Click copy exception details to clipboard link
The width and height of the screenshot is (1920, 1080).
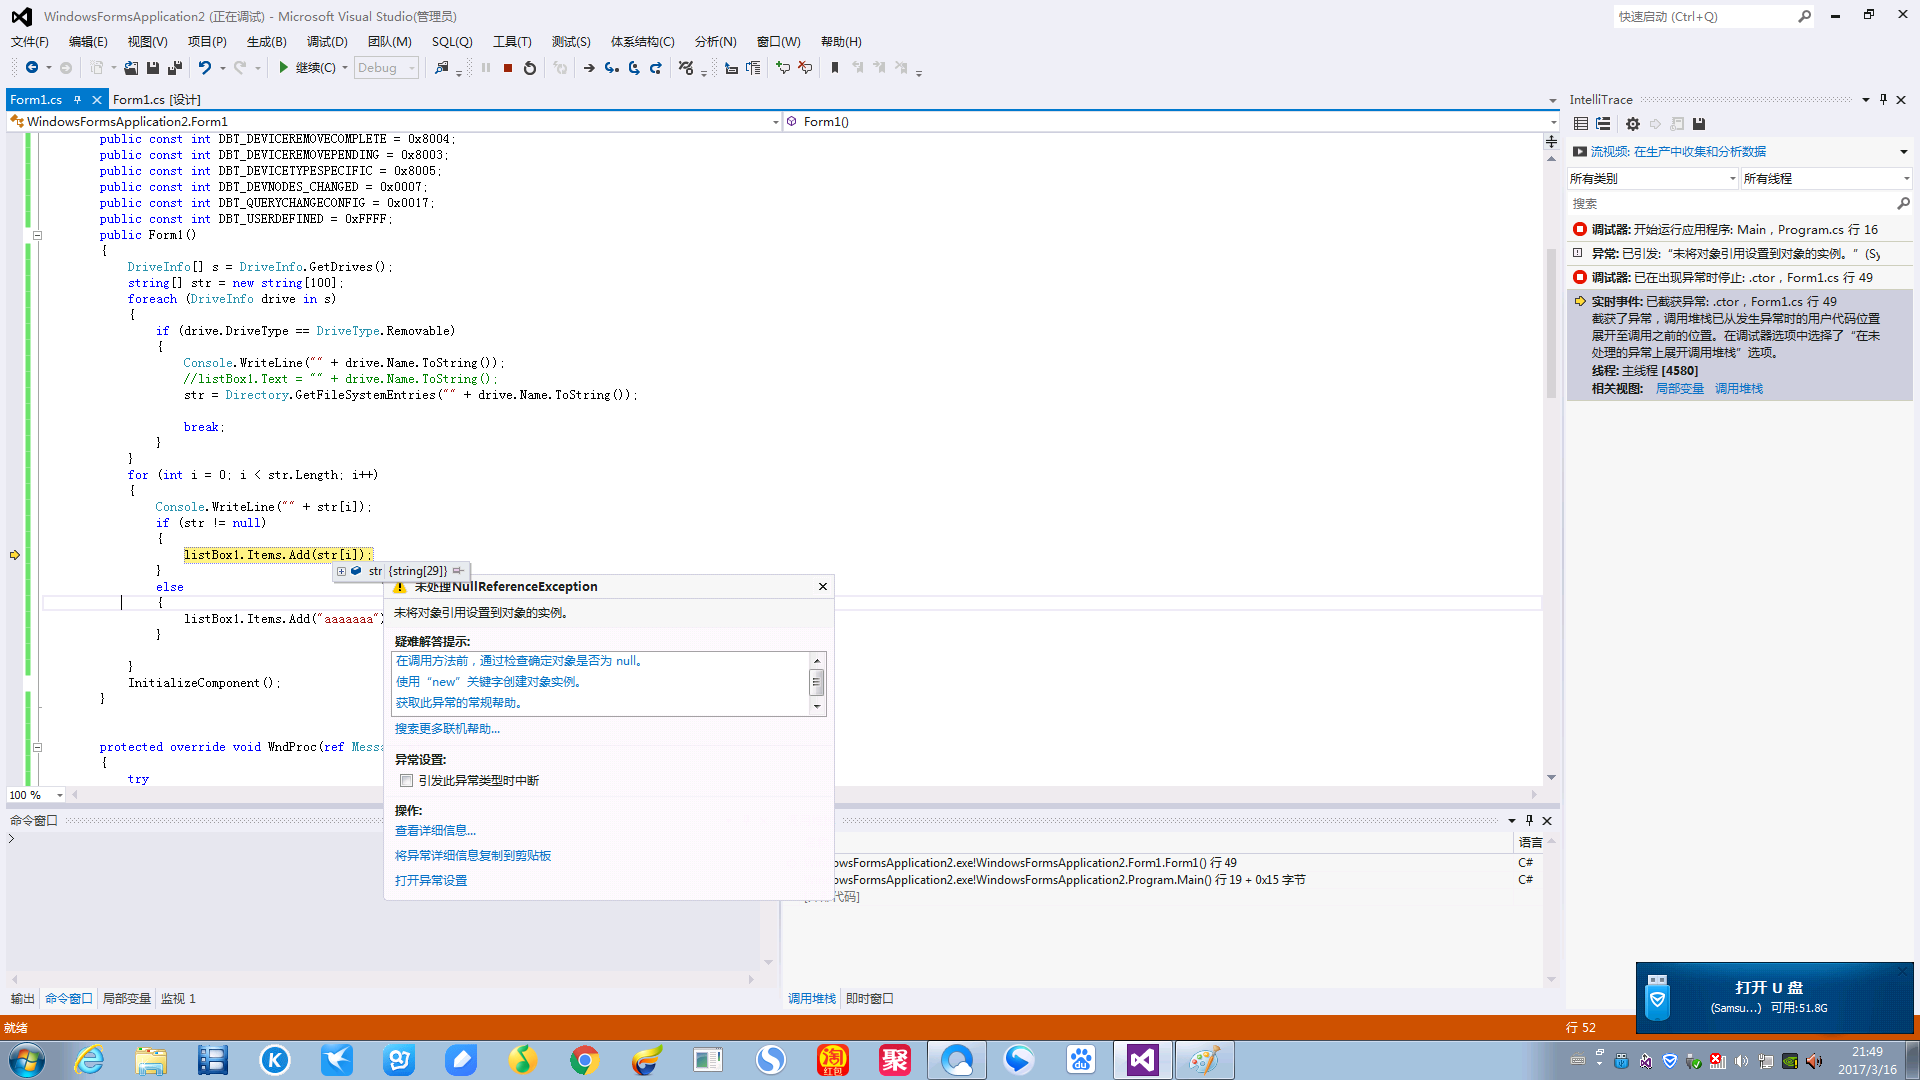(x=473, y=856)
